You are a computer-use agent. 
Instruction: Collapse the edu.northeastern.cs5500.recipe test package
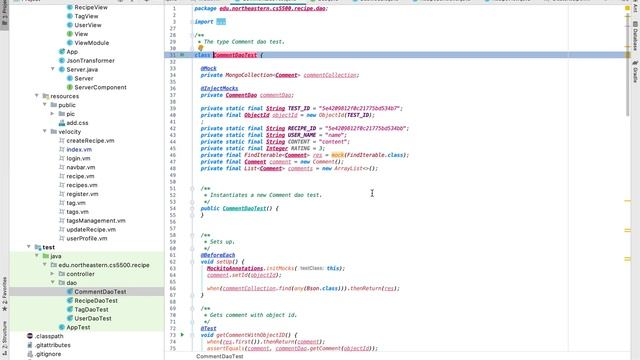tap(45, 265)
